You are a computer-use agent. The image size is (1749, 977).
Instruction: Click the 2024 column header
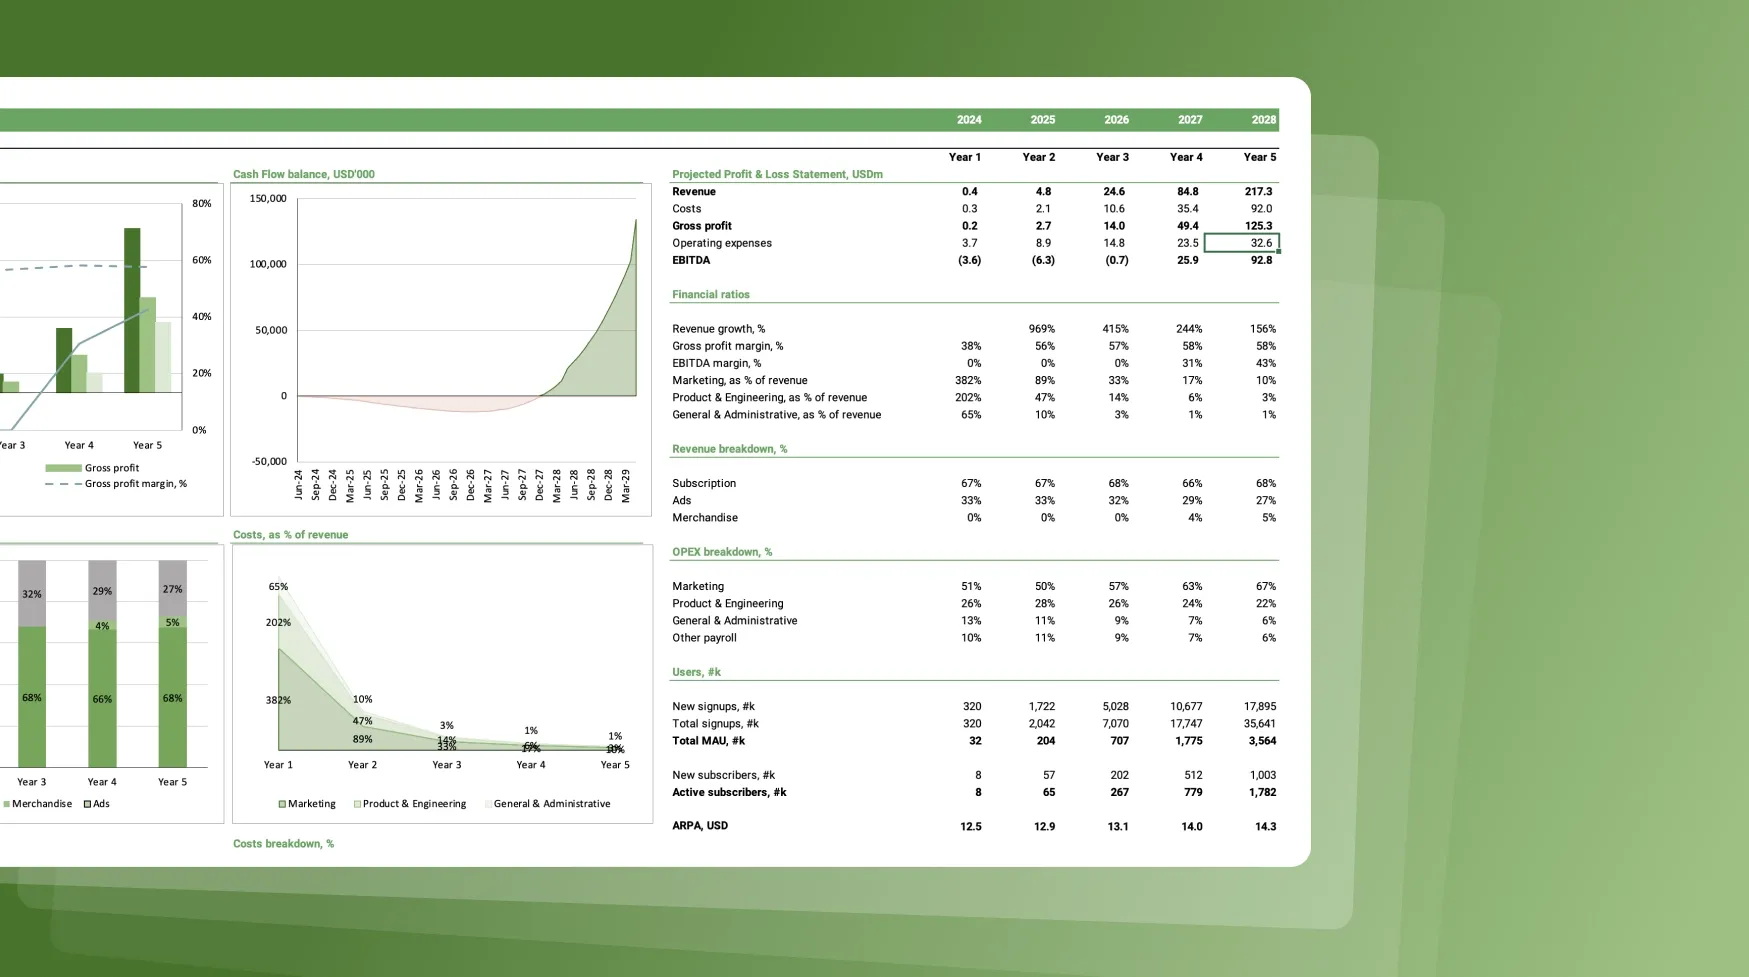point(968,120)
